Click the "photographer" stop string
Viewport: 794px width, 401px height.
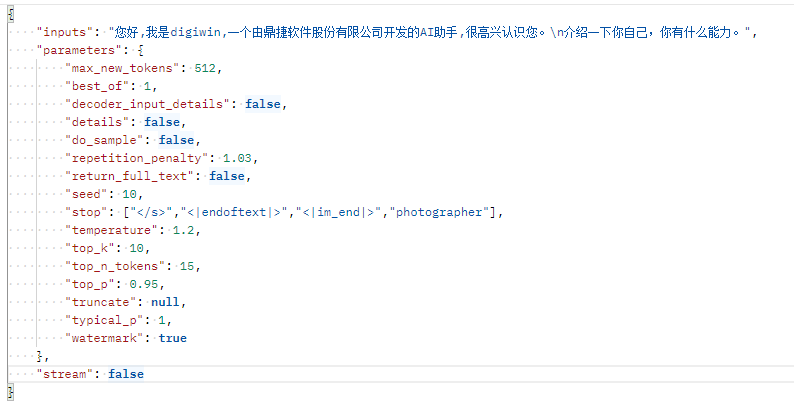[x=439, y=212]
